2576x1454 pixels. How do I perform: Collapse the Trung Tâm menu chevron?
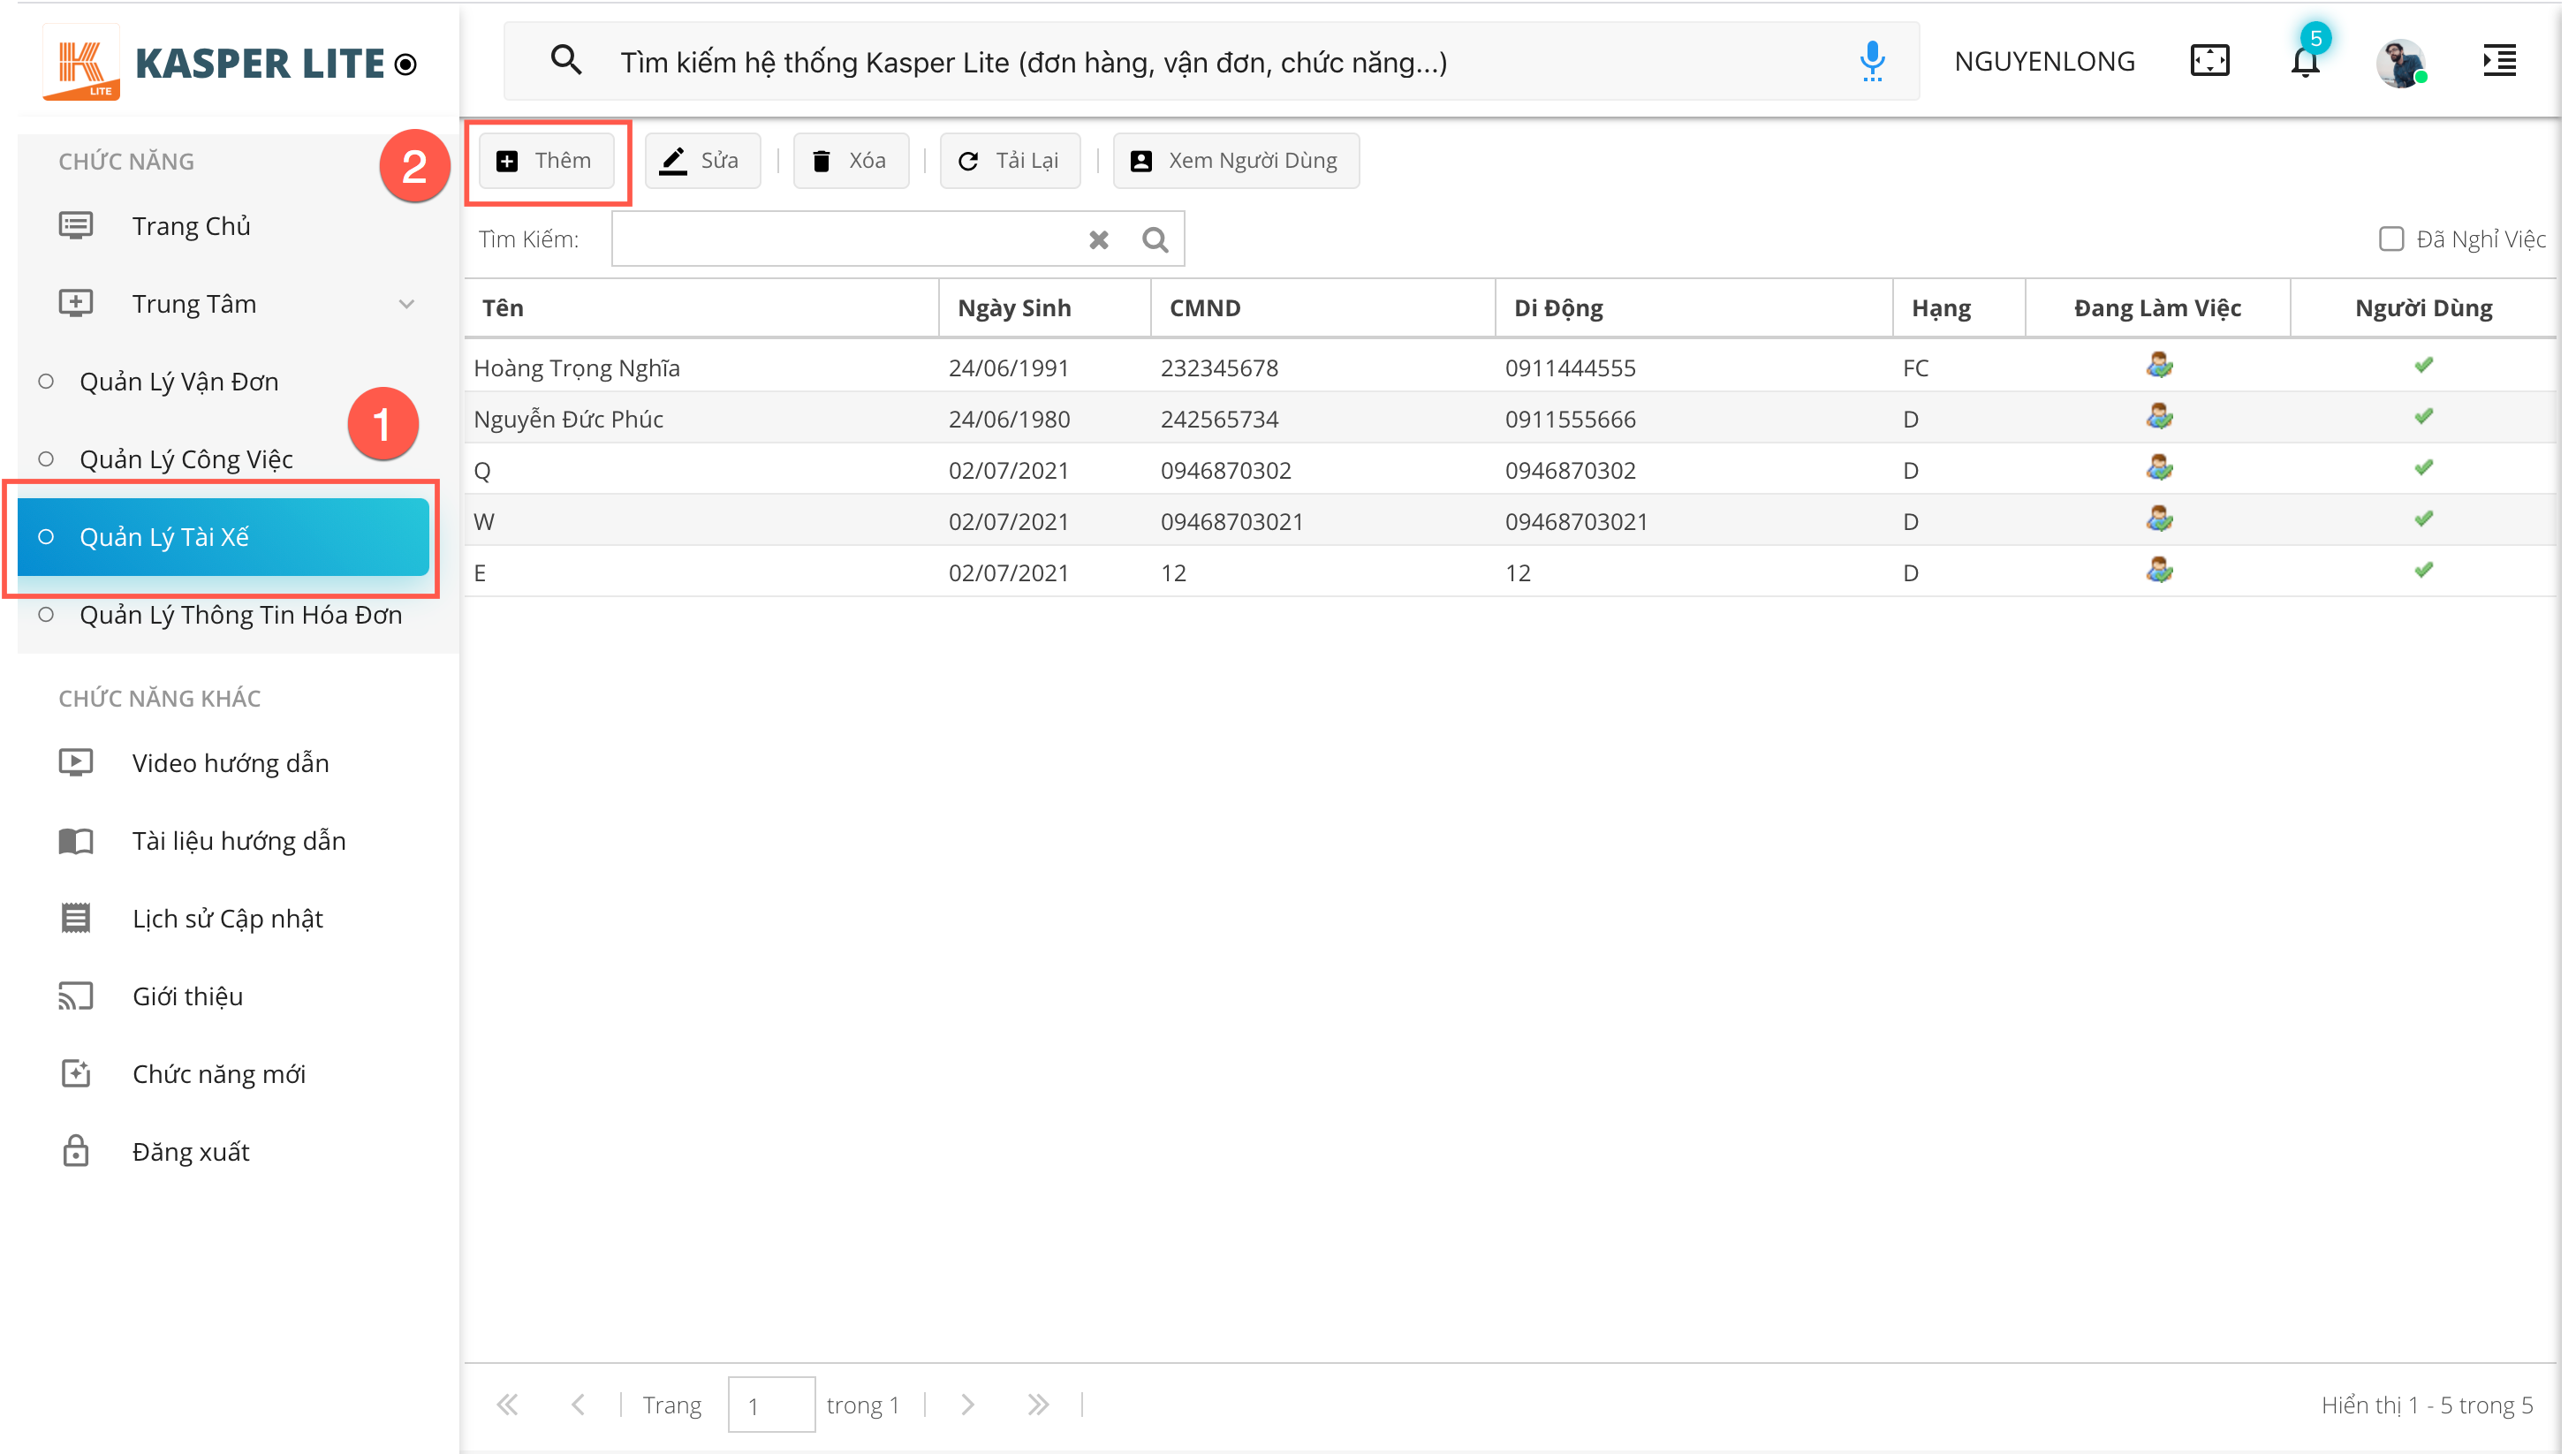point(406,304)
